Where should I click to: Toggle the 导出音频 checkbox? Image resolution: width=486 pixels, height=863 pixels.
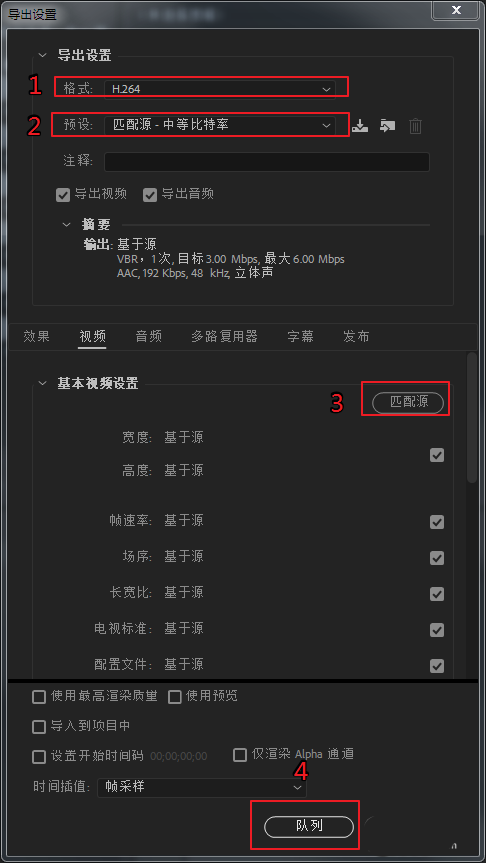click(150, 194)
